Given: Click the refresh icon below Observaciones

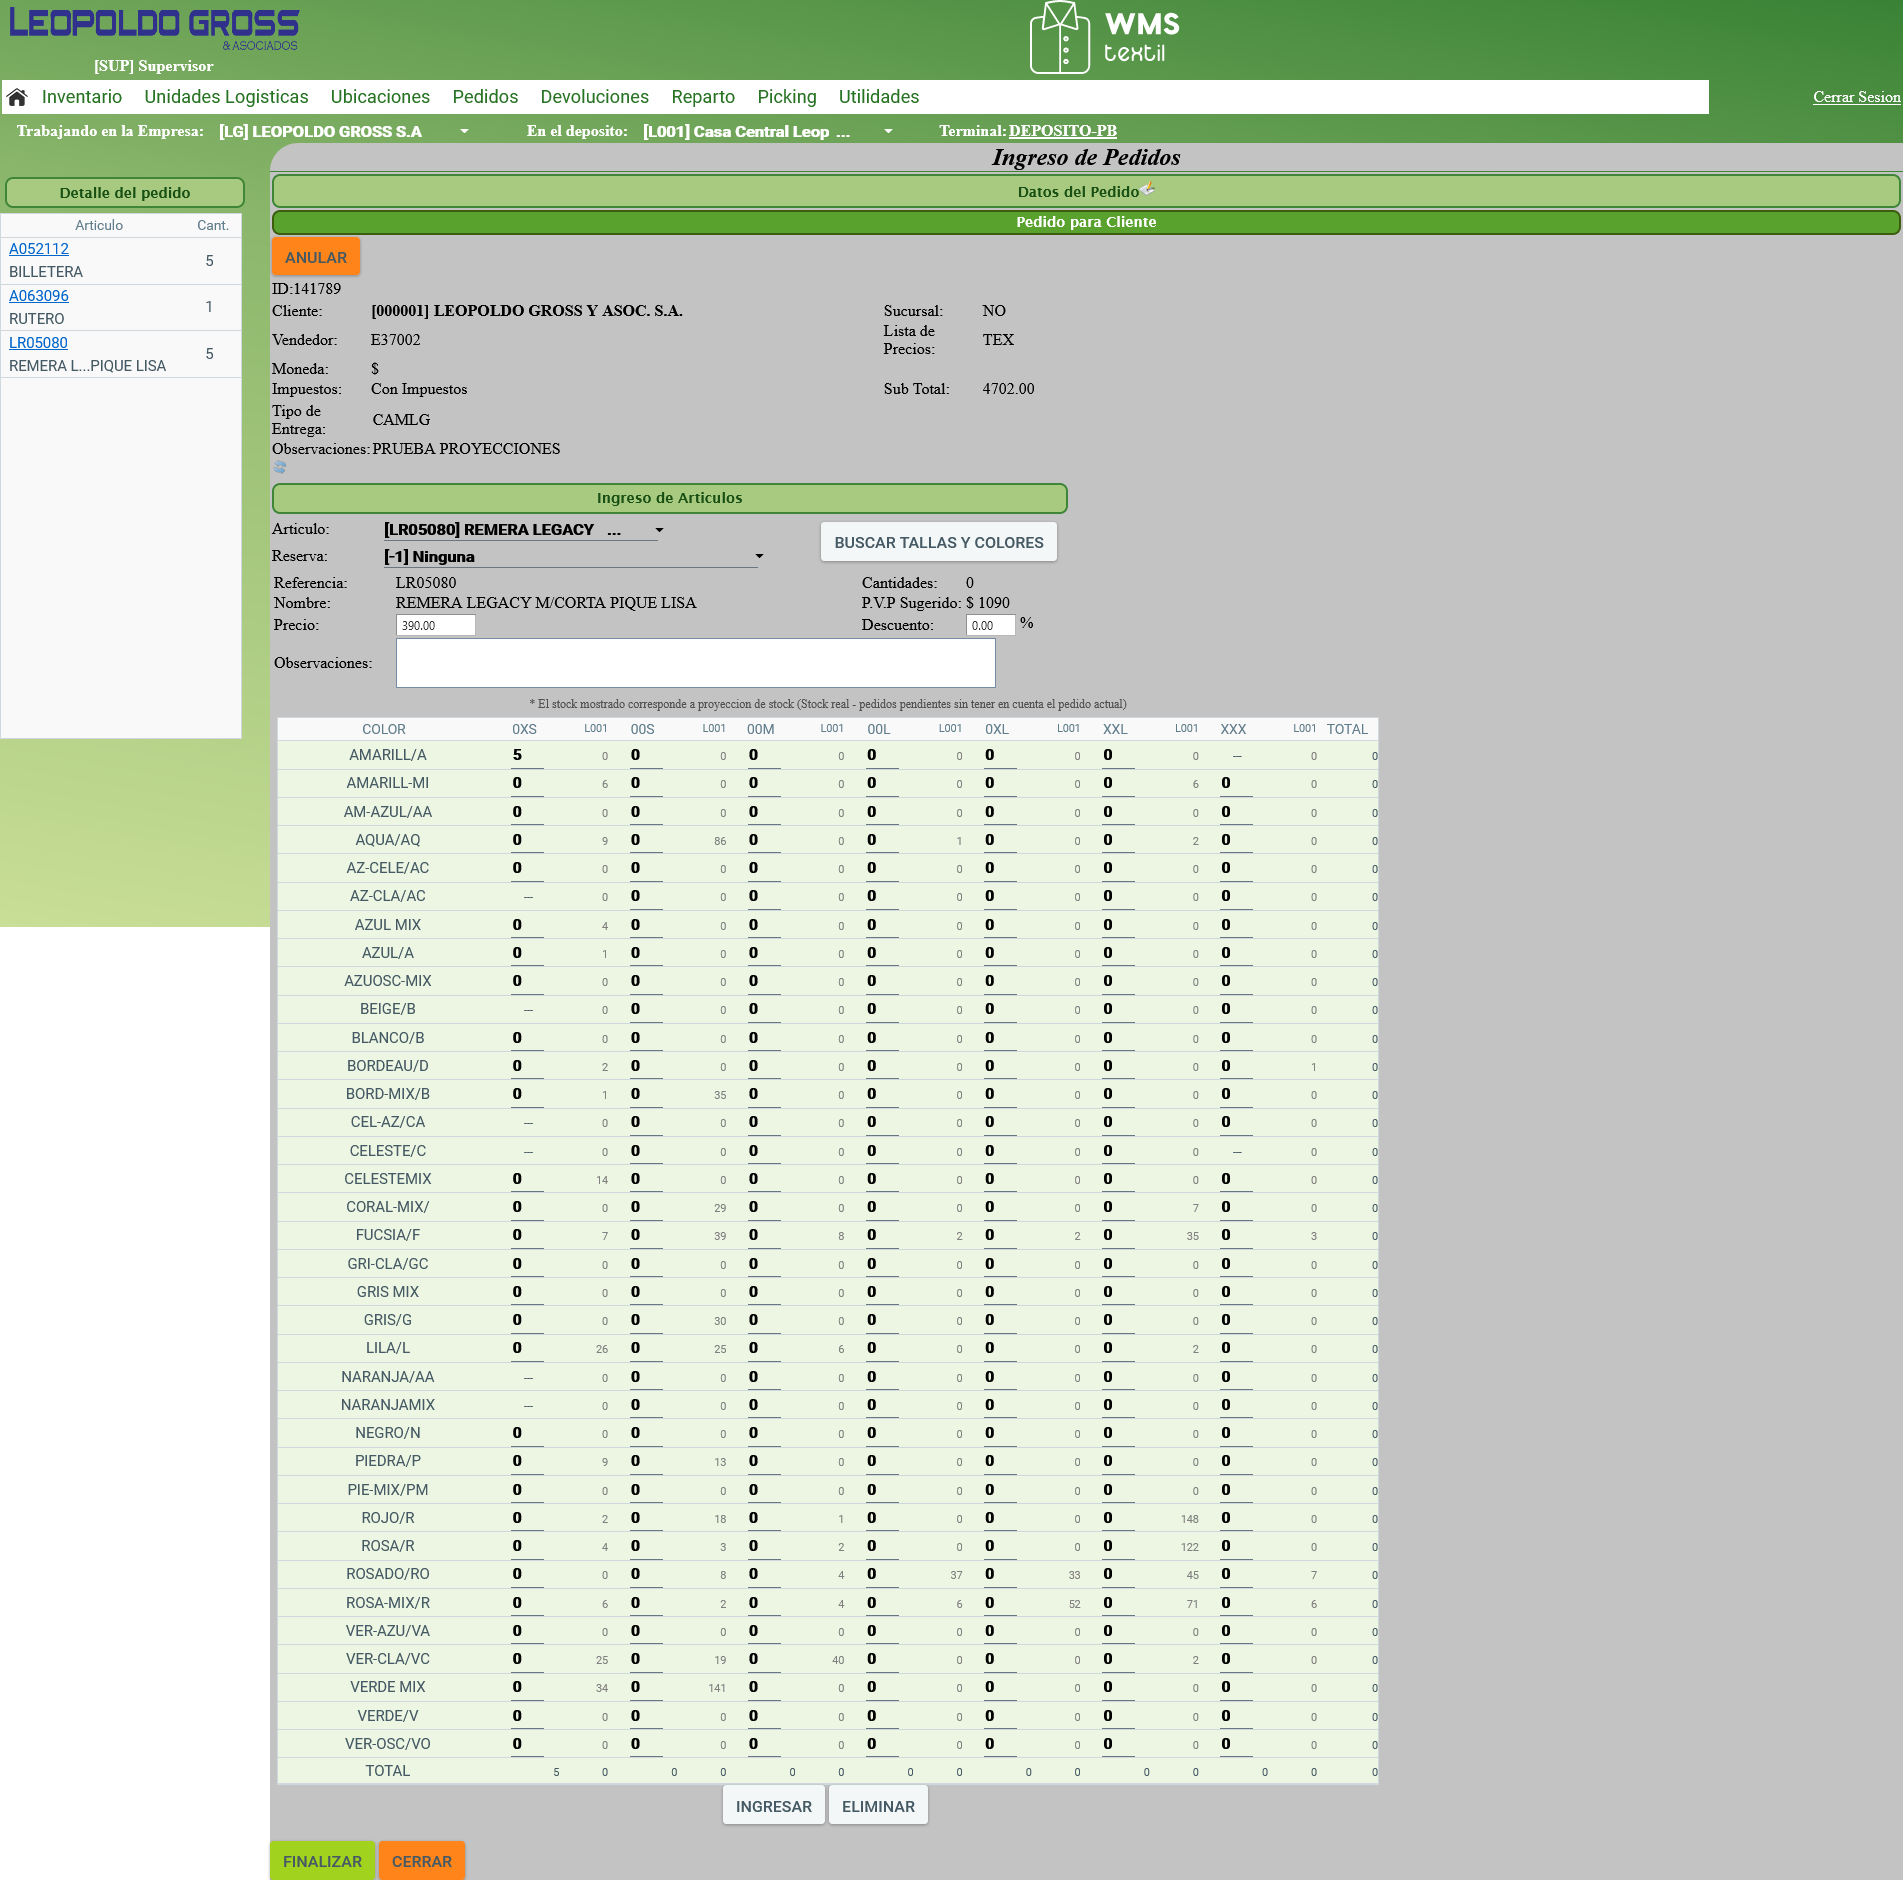Looking at the screenshot, I should [x=280, y=467].
